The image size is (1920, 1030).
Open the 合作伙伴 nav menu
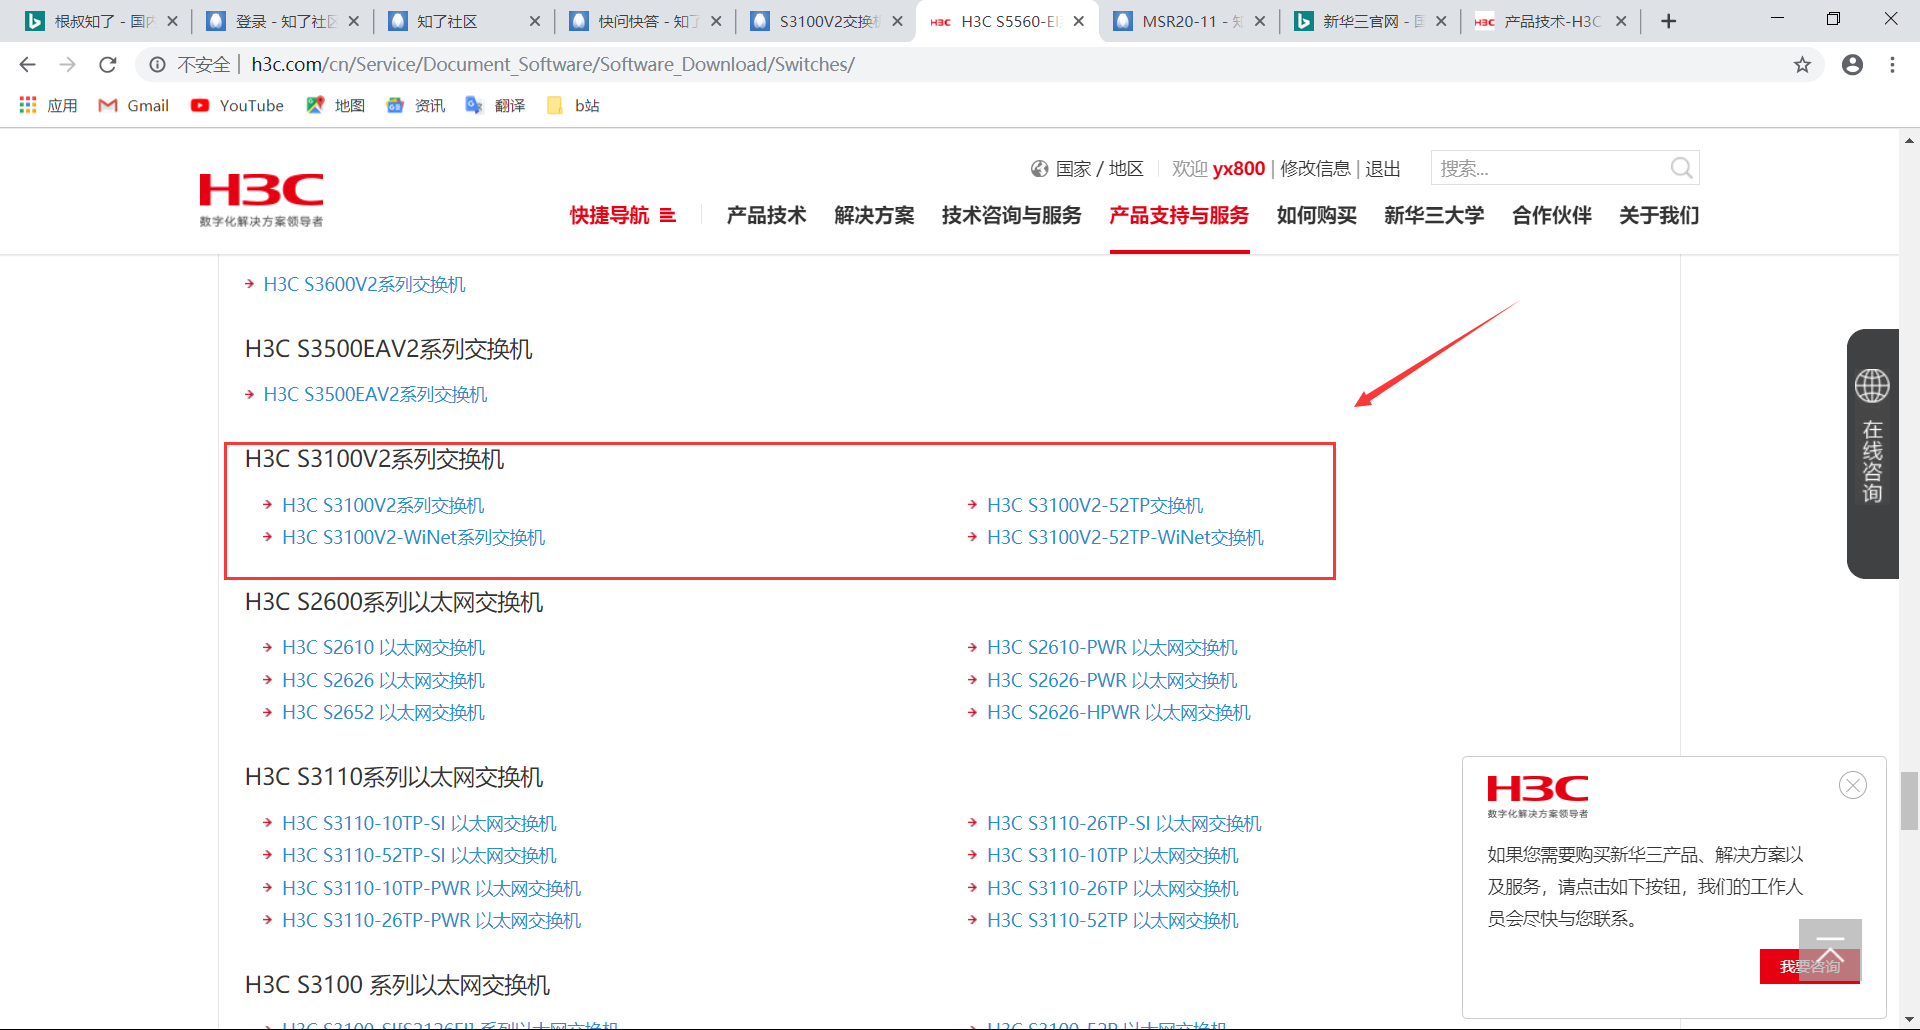1552,215
